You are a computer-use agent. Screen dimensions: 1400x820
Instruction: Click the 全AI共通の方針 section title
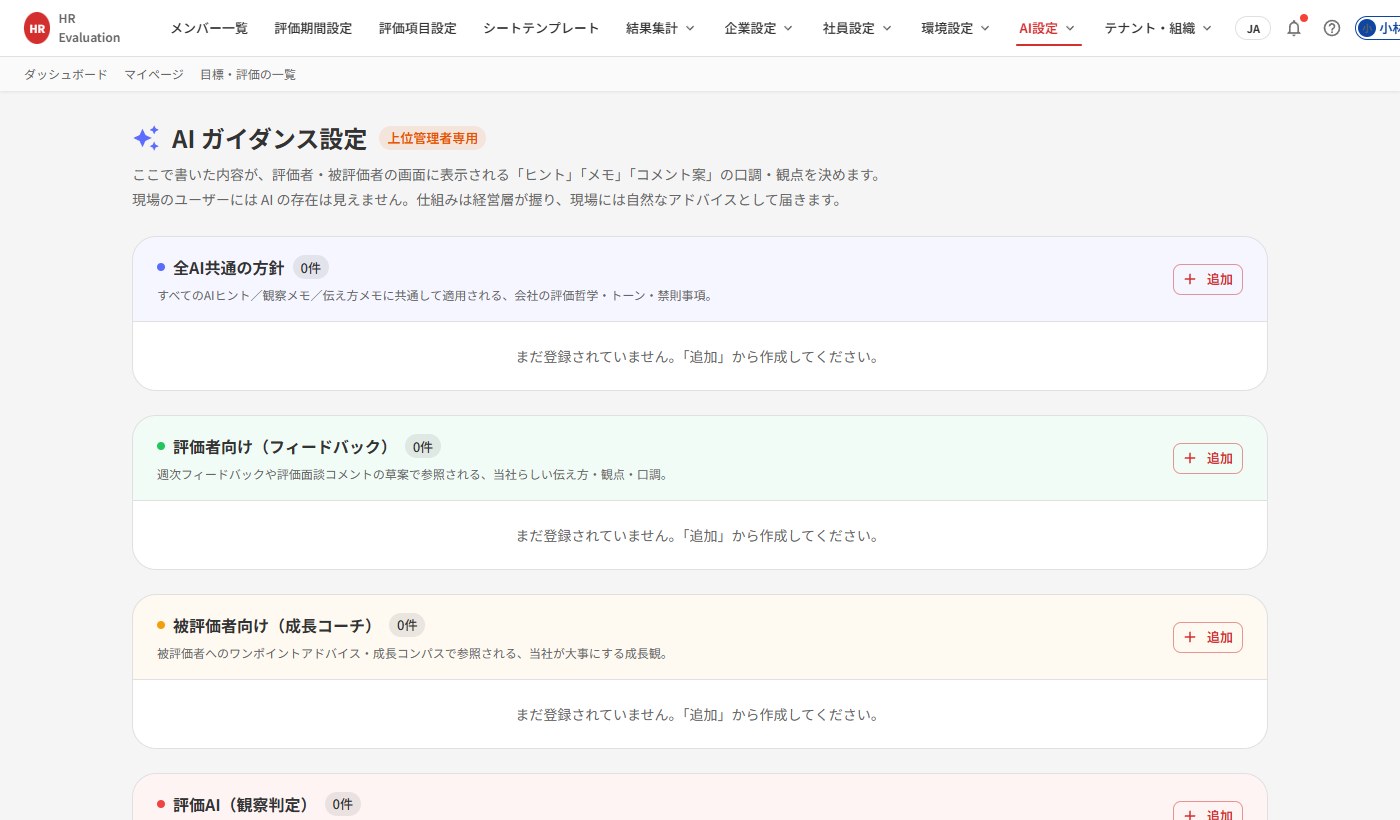tap(229, 268)
